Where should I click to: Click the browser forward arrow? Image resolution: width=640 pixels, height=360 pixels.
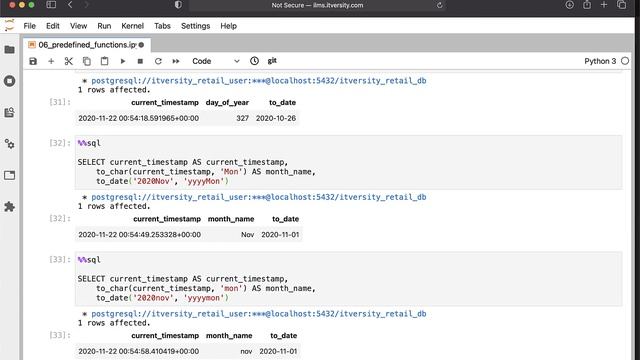point(86,5)
